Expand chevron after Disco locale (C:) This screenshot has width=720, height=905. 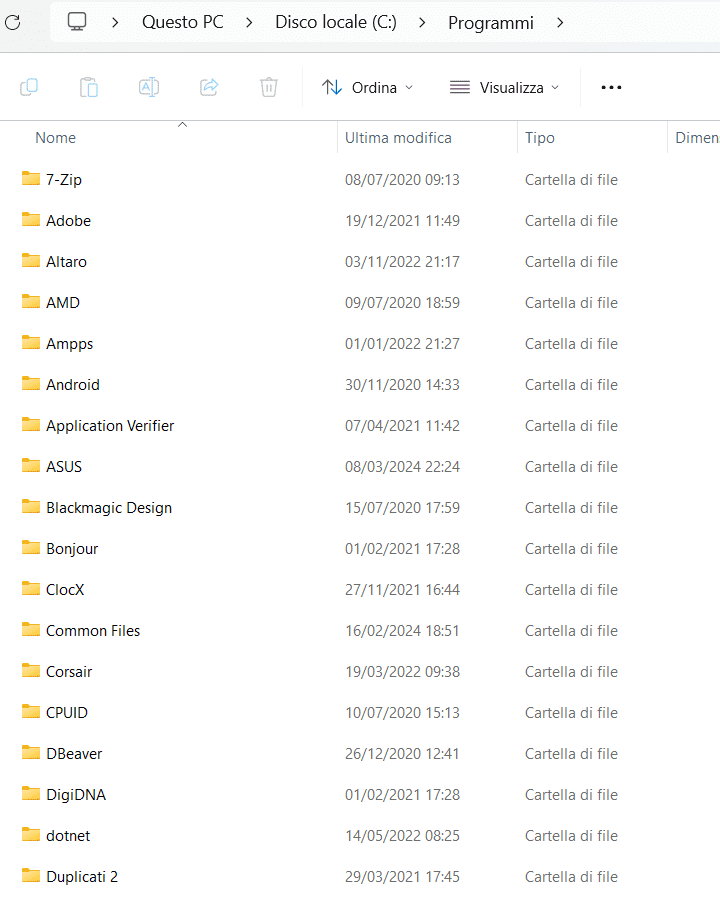point(423,22)
